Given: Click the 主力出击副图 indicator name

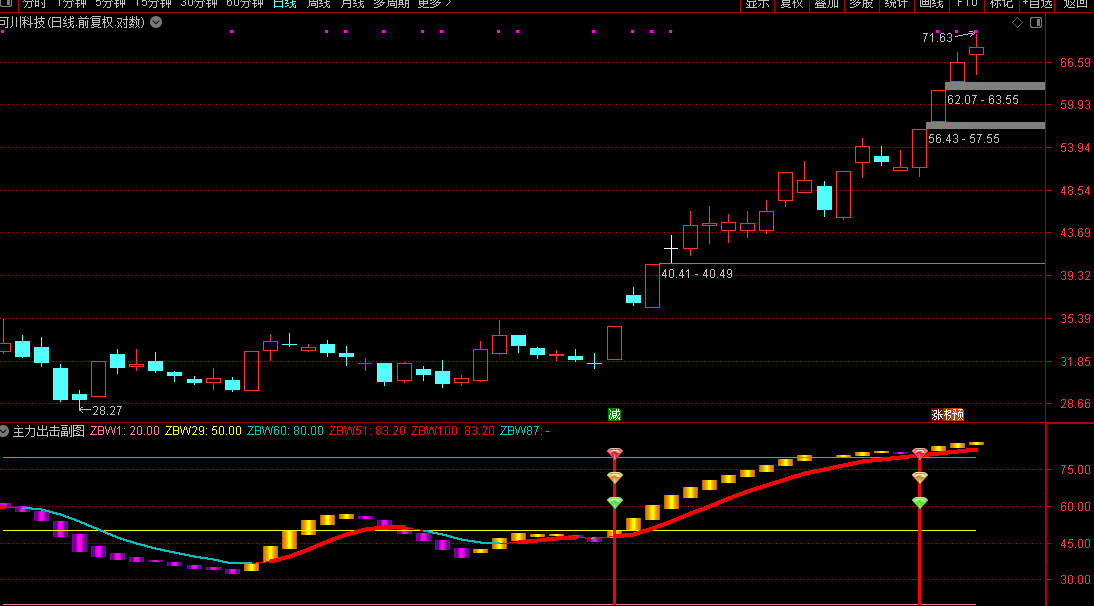Looking at the screenshot, I should coord(48,431).
